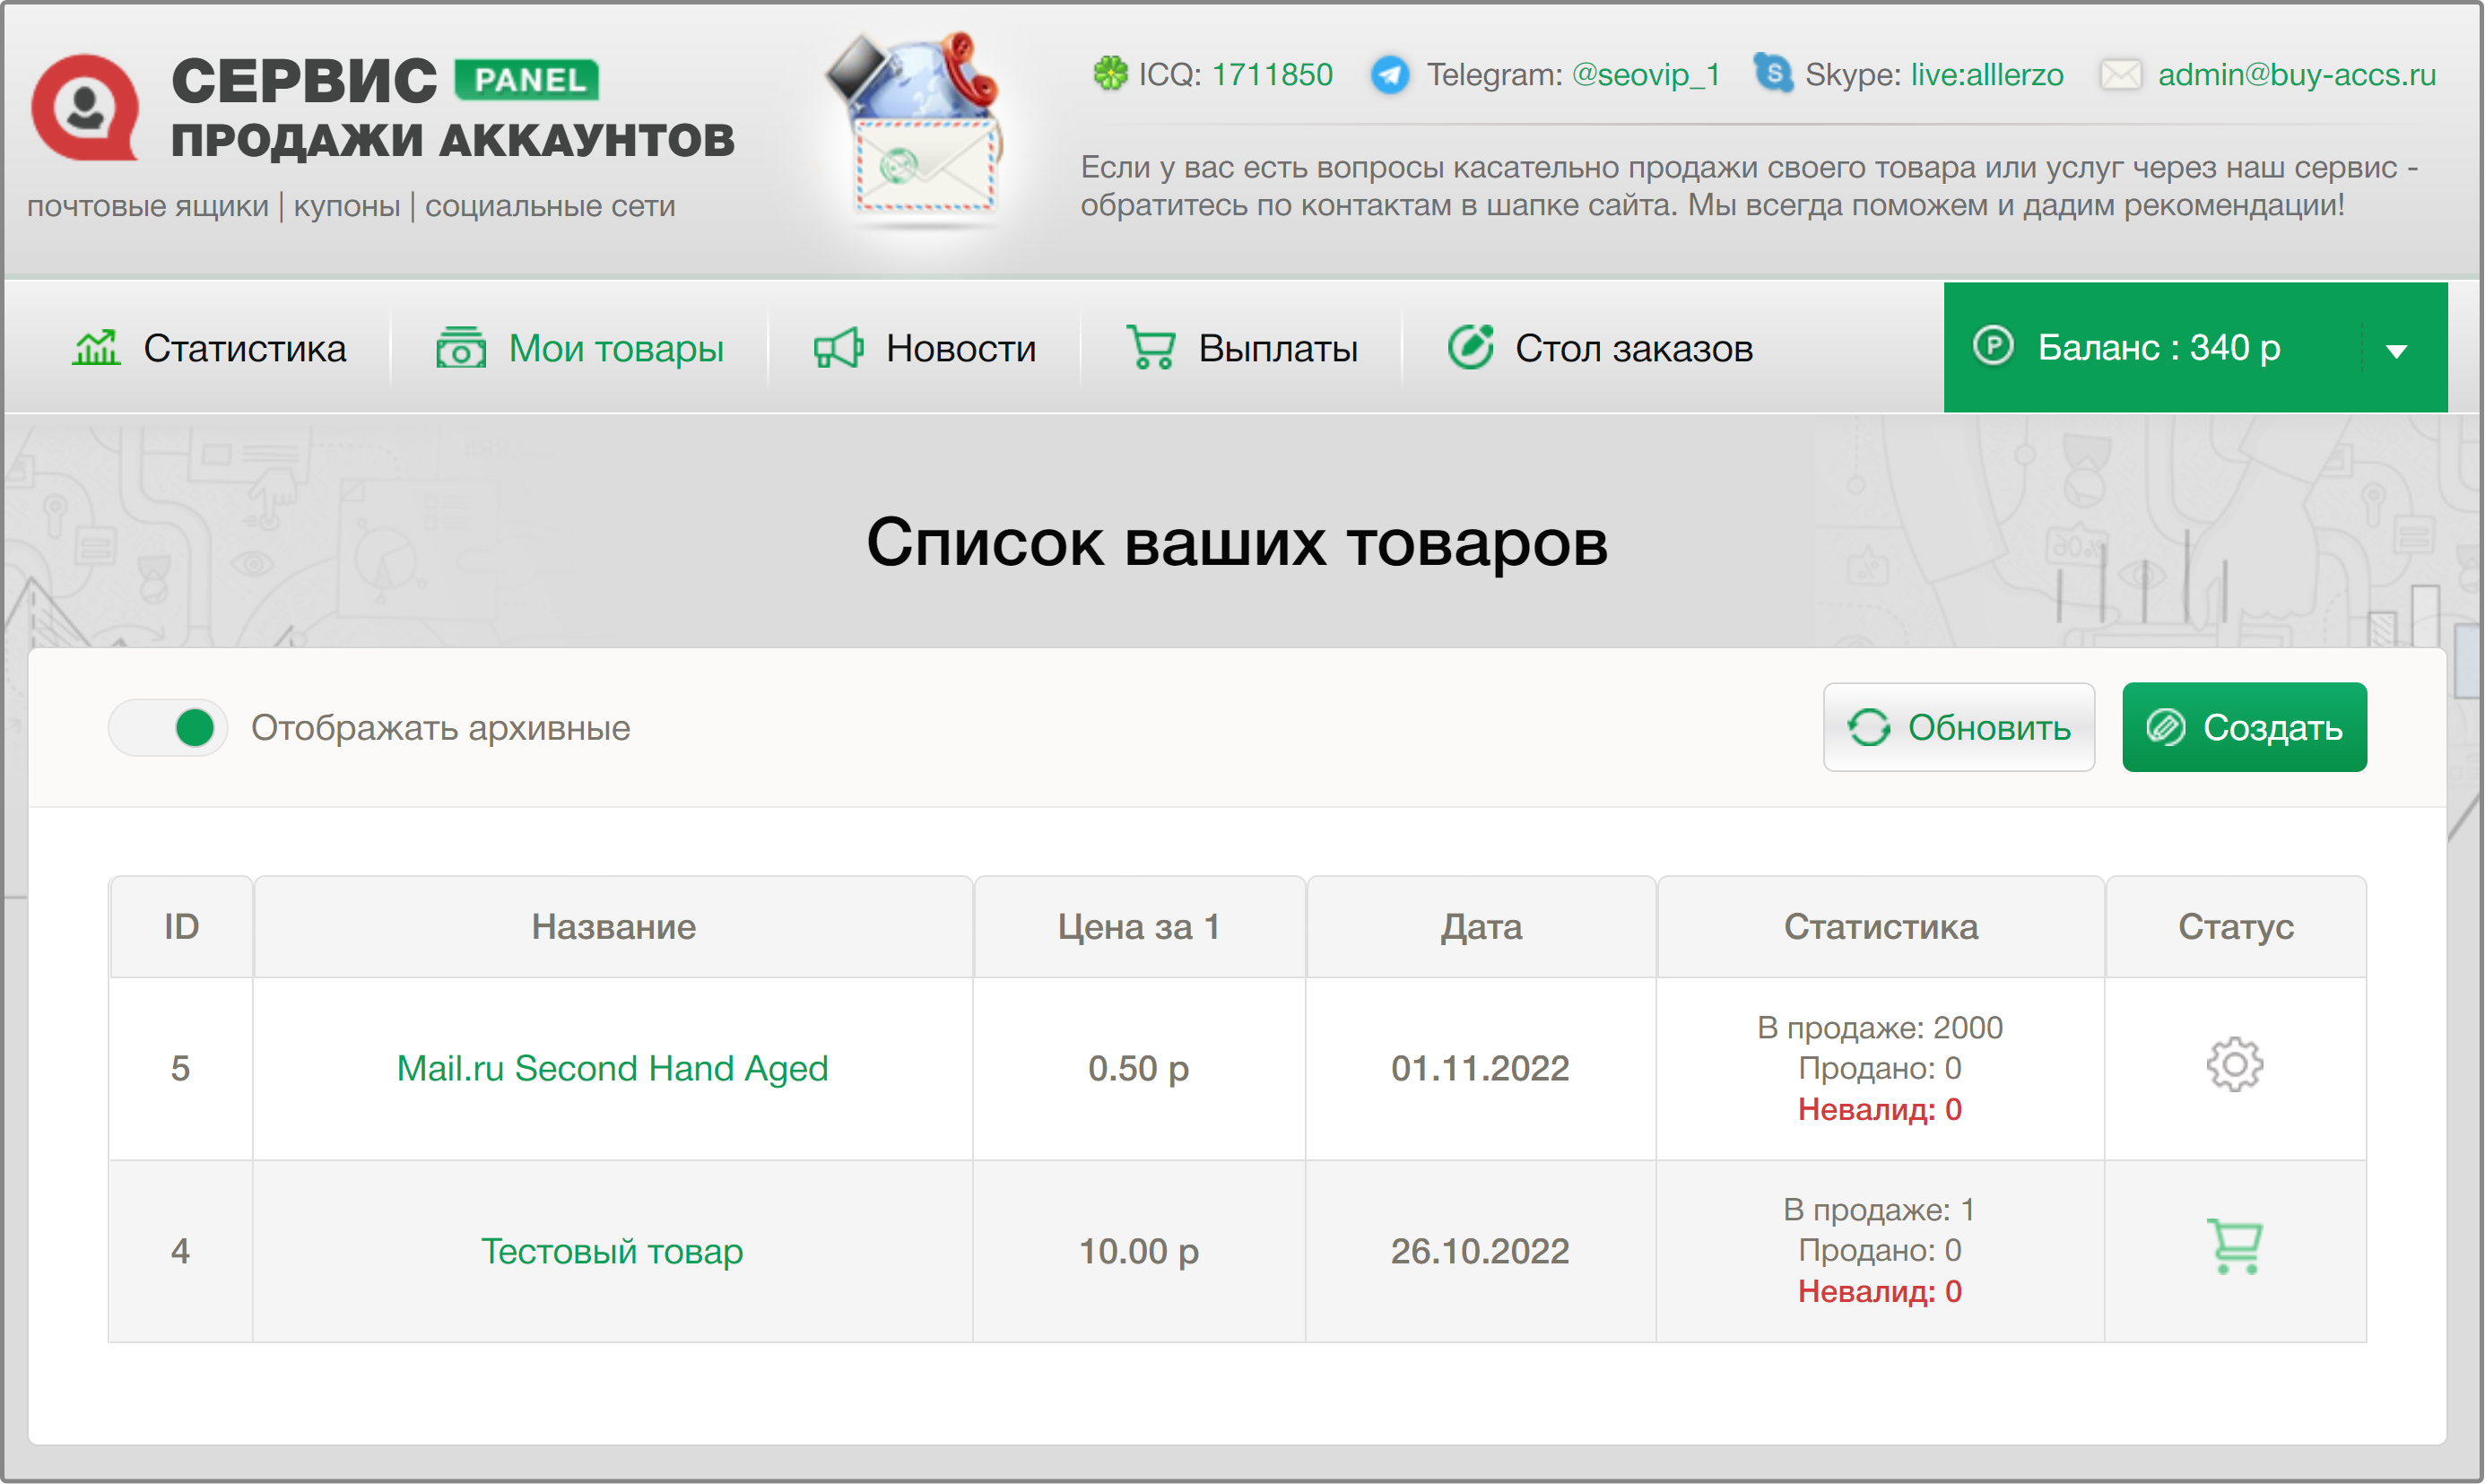This screenshot has height=1484, width=2485.
Task: Click the Статистика chart icon
Action: pyautogui.click(x=96, y=348)
